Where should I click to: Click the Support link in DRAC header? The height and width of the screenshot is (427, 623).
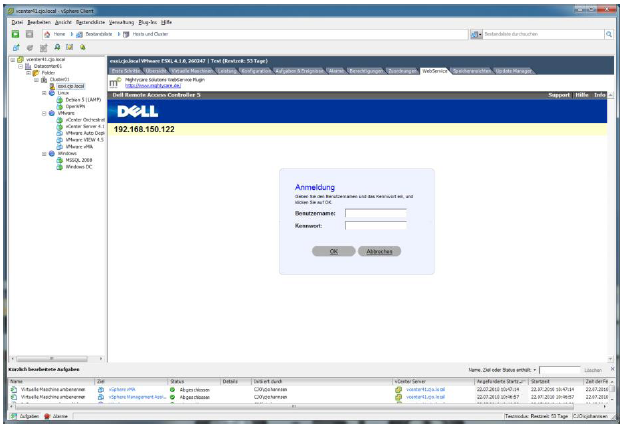coord(559,95)
